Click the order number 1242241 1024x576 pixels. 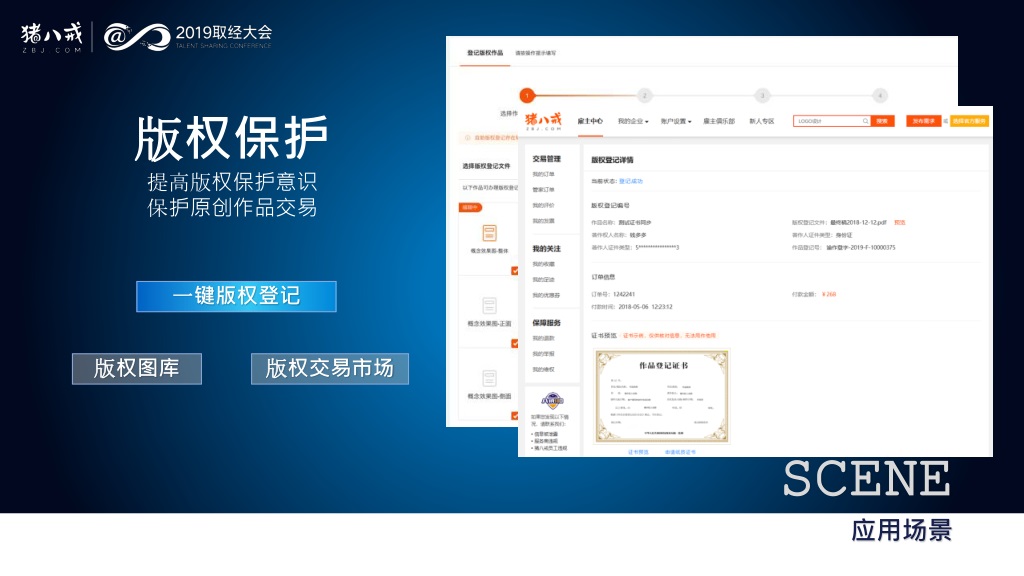pos(624,295)
